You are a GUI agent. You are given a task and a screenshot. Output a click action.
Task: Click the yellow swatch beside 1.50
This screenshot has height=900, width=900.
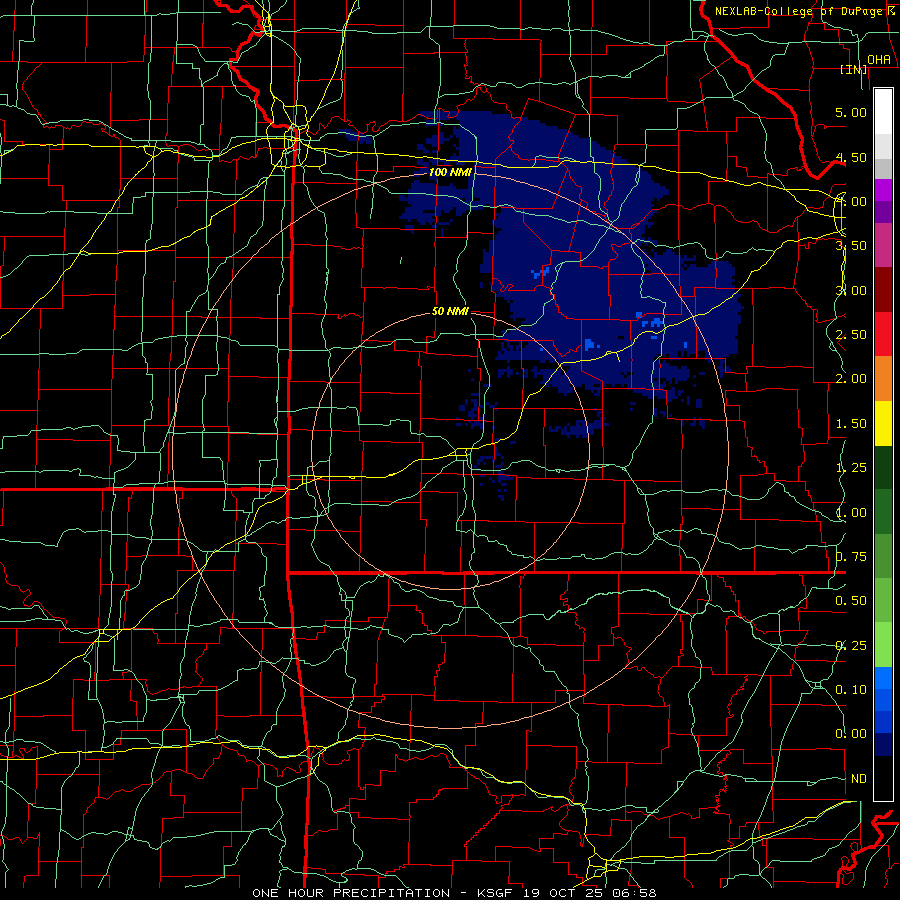(x=883, y=424)
